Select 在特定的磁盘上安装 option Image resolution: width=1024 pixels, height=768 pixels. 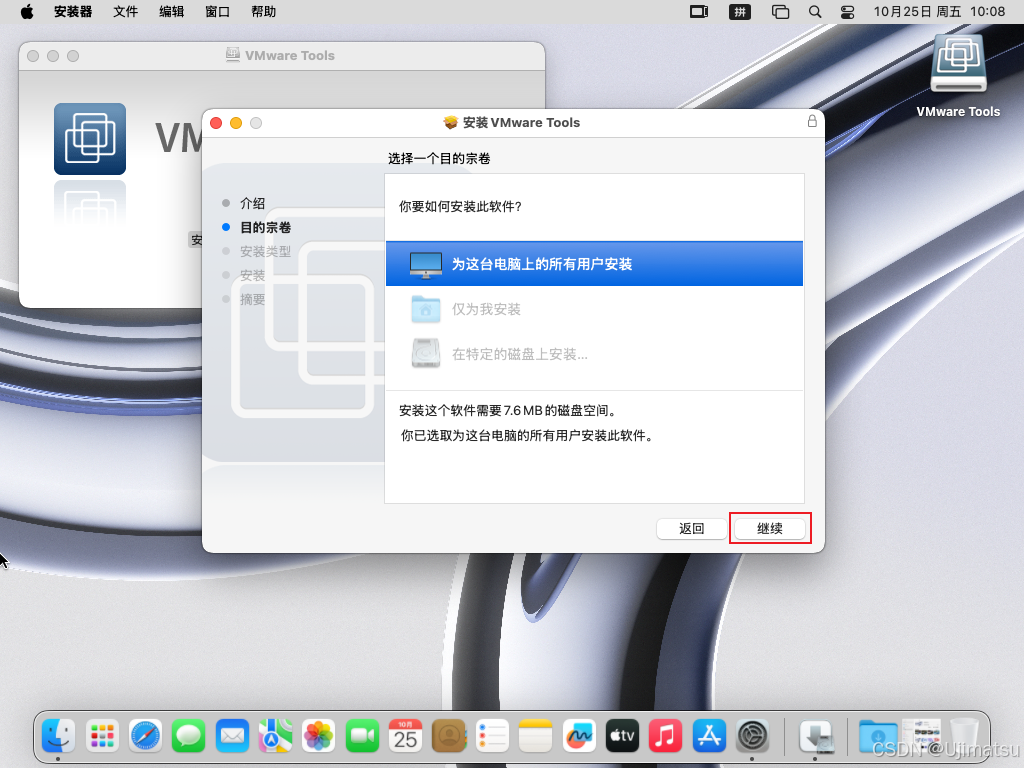594,354
